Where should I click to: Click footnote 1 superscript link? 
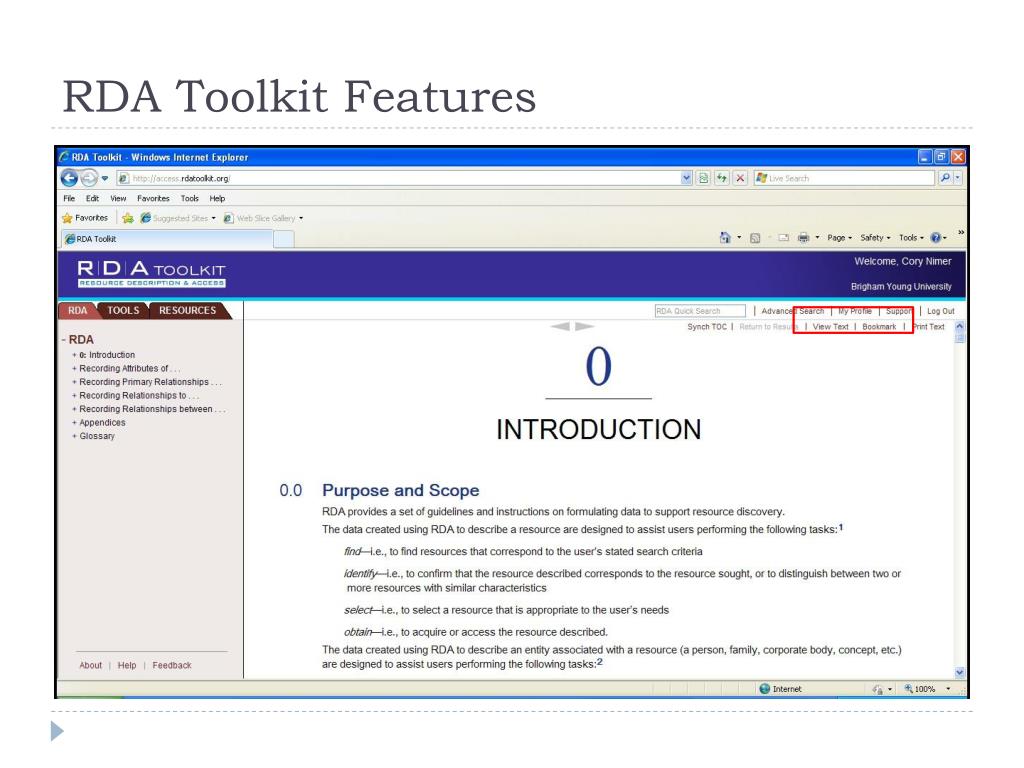tap(841, 527)
